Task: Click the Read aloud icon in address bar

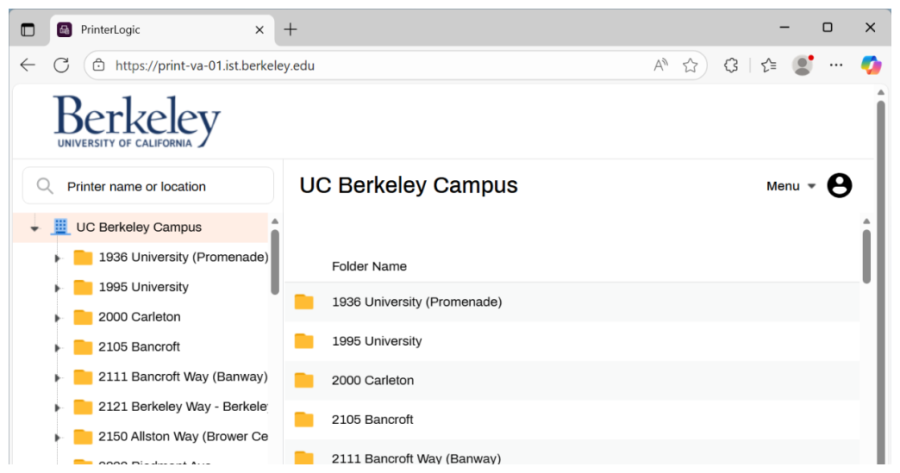Action: click(x=660, y=65)
